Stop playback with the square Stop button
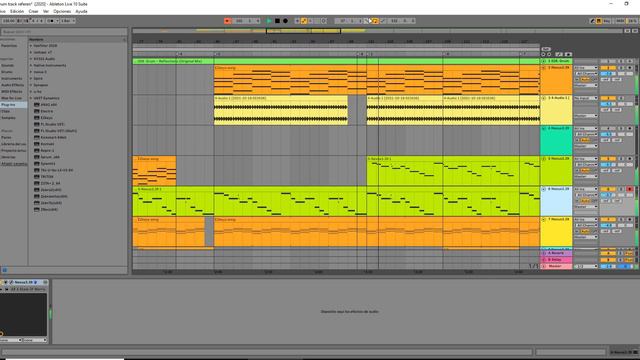Viewport: 640px width, 360px height. click(277, 20)
